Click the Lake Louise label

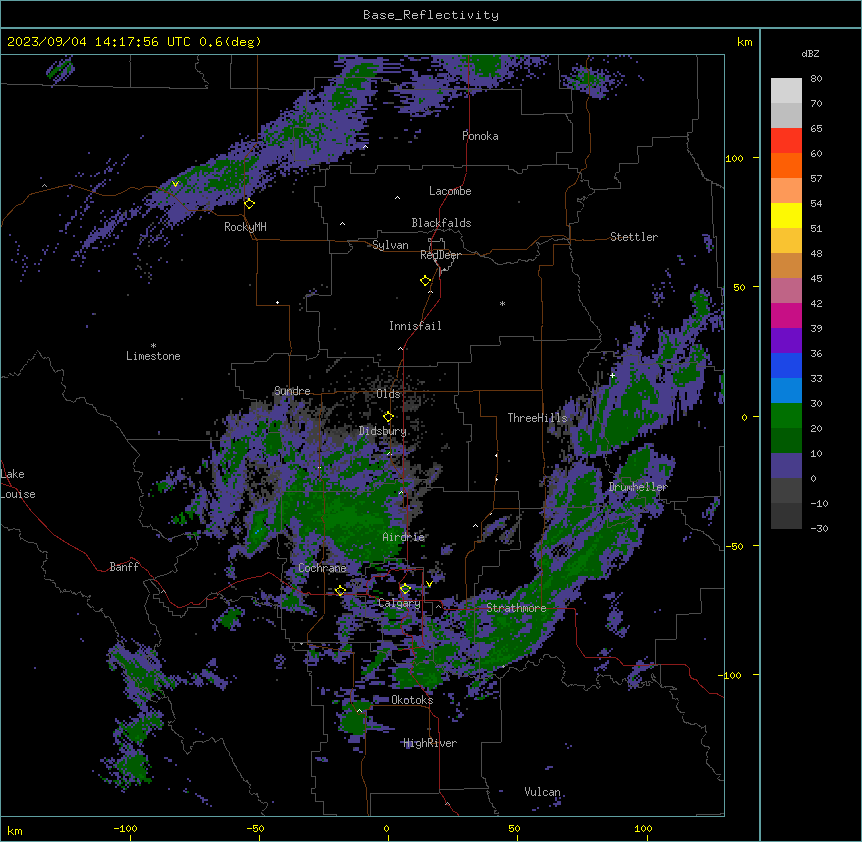18,484
